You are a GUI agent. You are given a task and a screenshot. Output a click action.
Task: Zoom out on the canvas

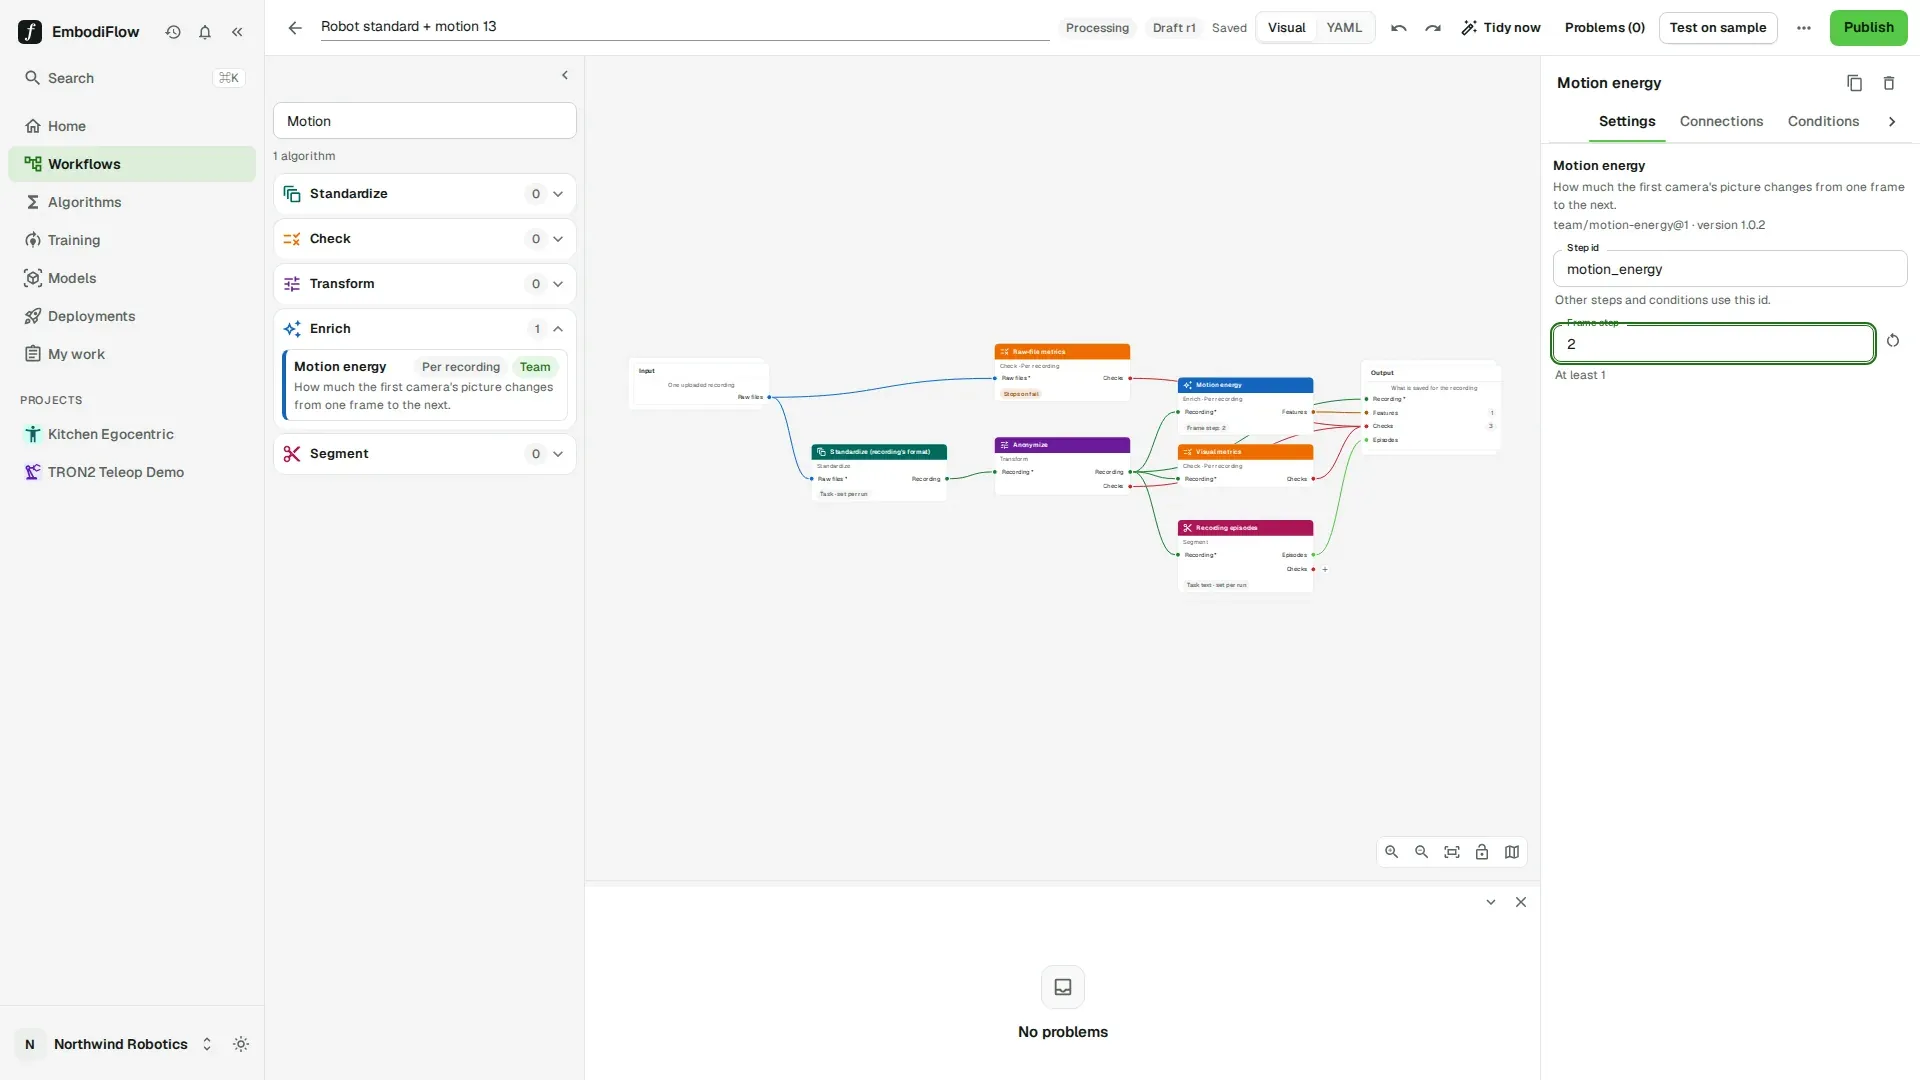[x=1422, y=852]
